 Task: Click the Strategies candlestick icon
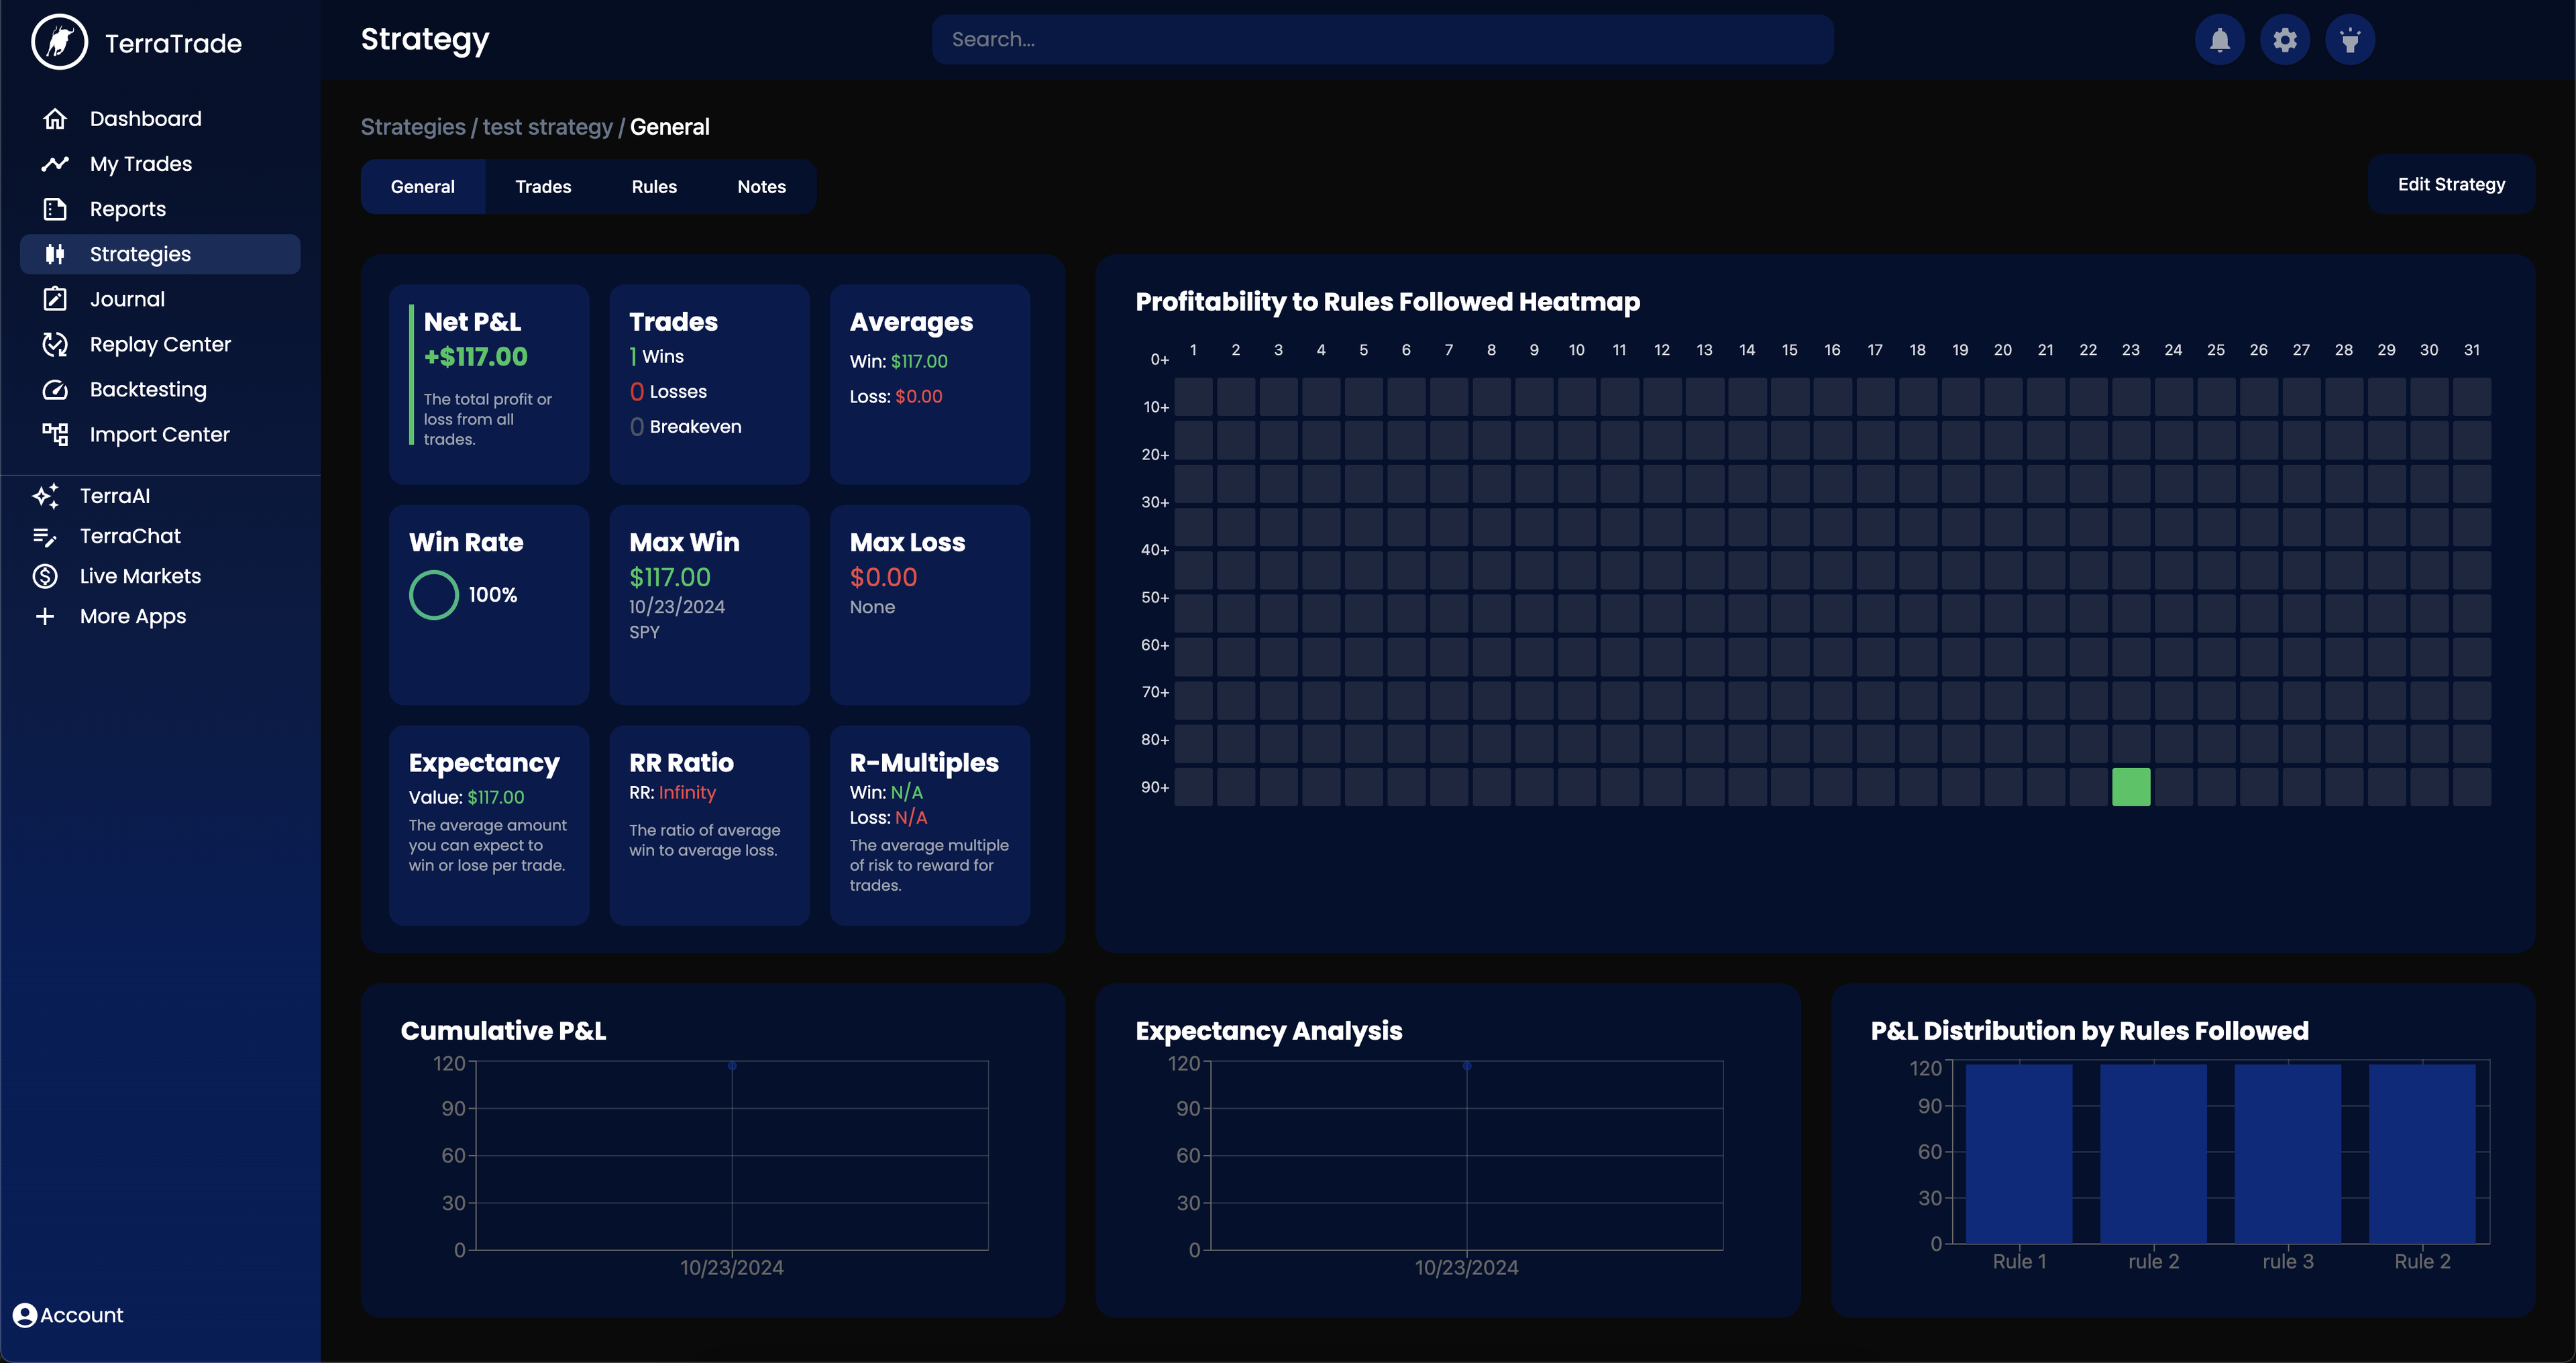click(x=55, y=254)
